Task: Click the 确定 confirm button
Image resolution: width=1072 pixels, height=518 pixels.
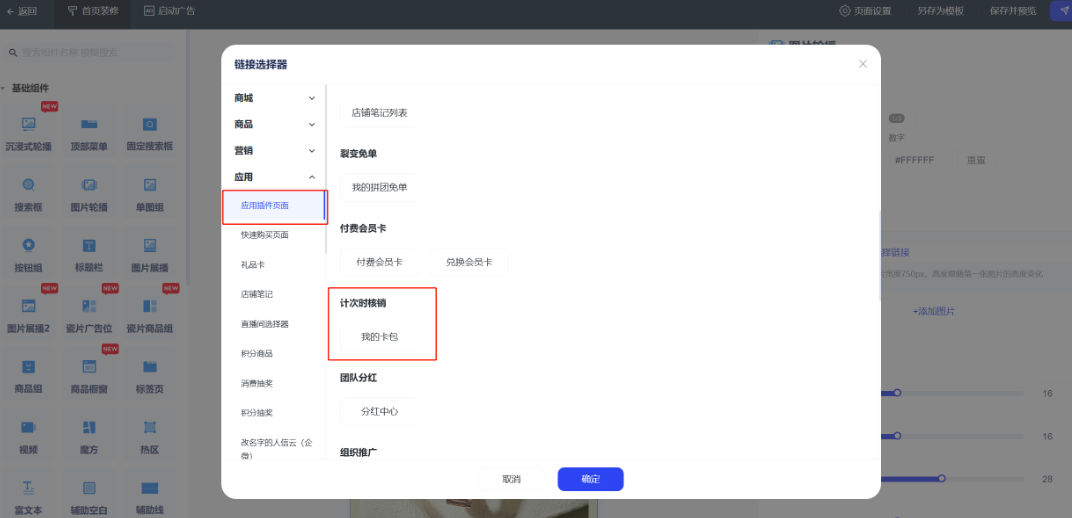Action: (590, 479)
